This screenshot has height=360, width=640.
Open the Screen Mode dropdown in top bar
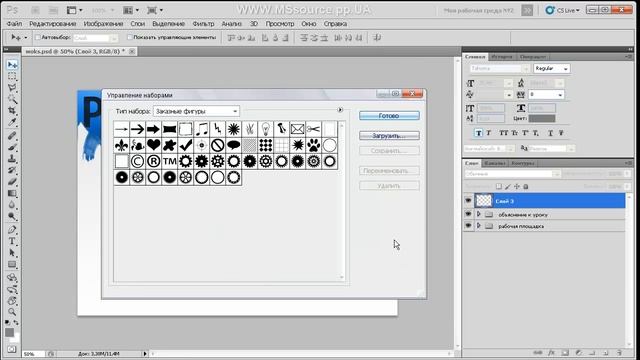point(155,10)
